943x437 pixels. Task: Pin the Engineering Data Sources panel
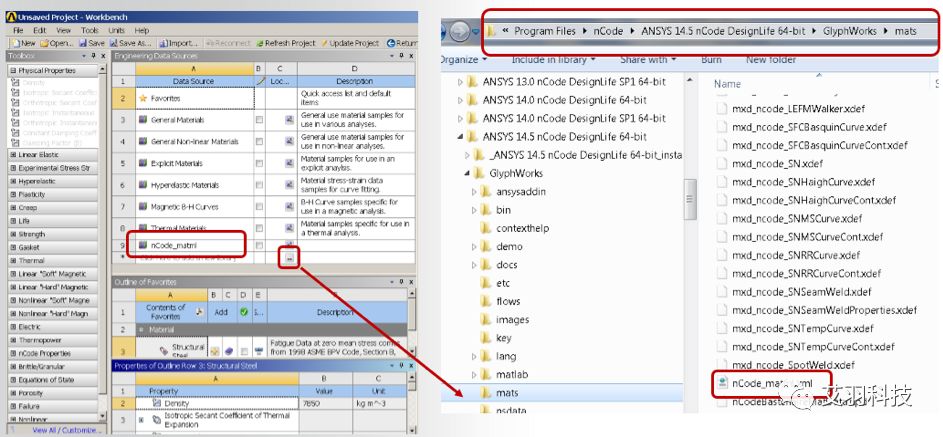[x=403, y=56]
